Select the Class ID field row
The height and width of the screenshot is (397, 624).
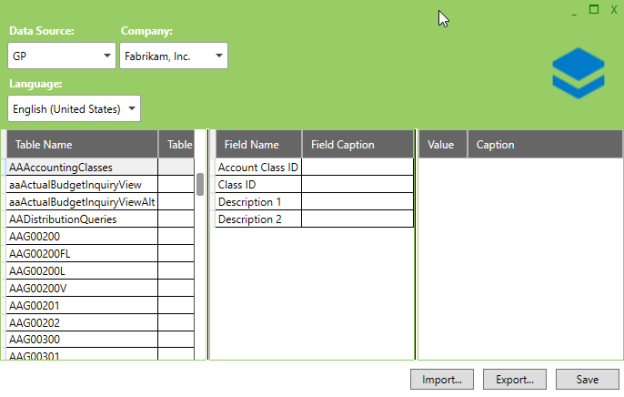click(314, 185)
